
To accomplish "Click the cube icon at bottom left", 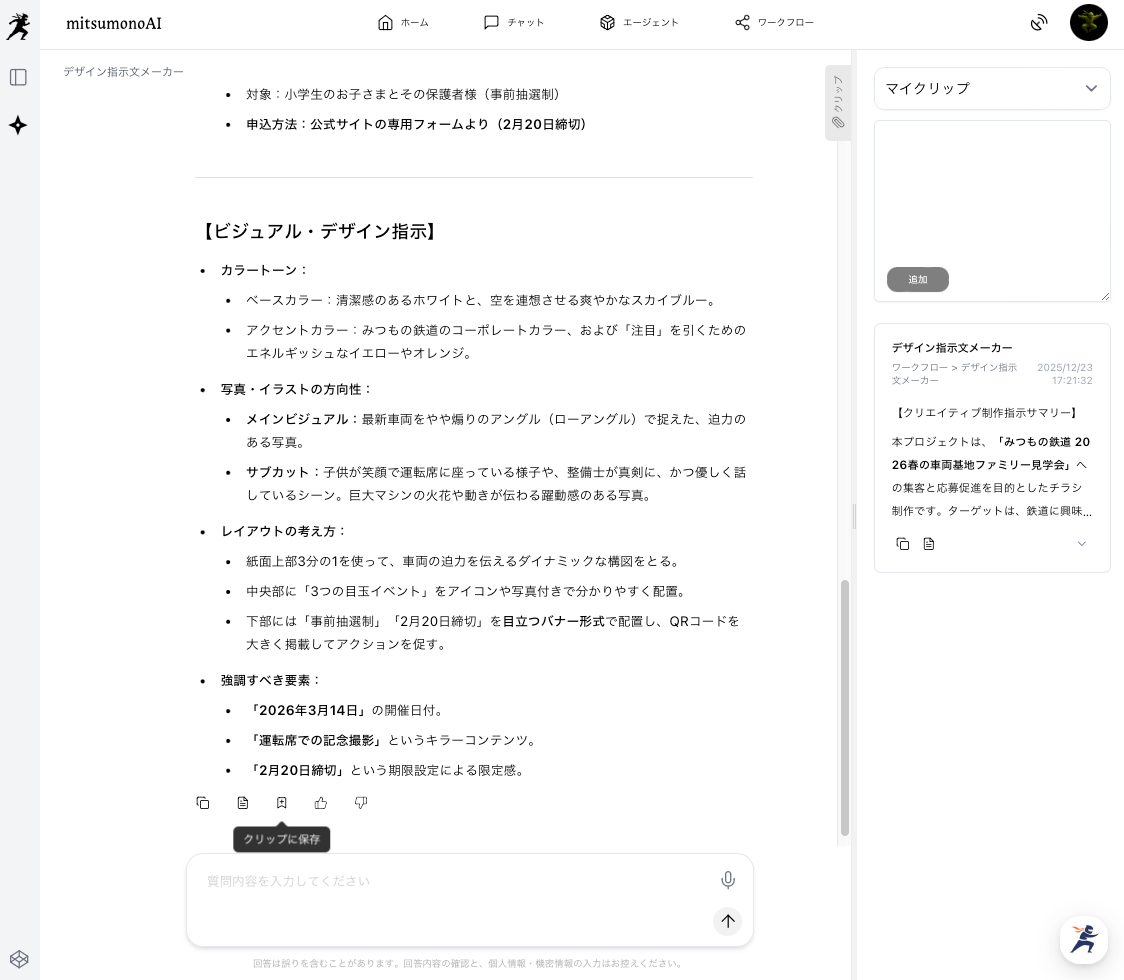I will pos(18,957).
